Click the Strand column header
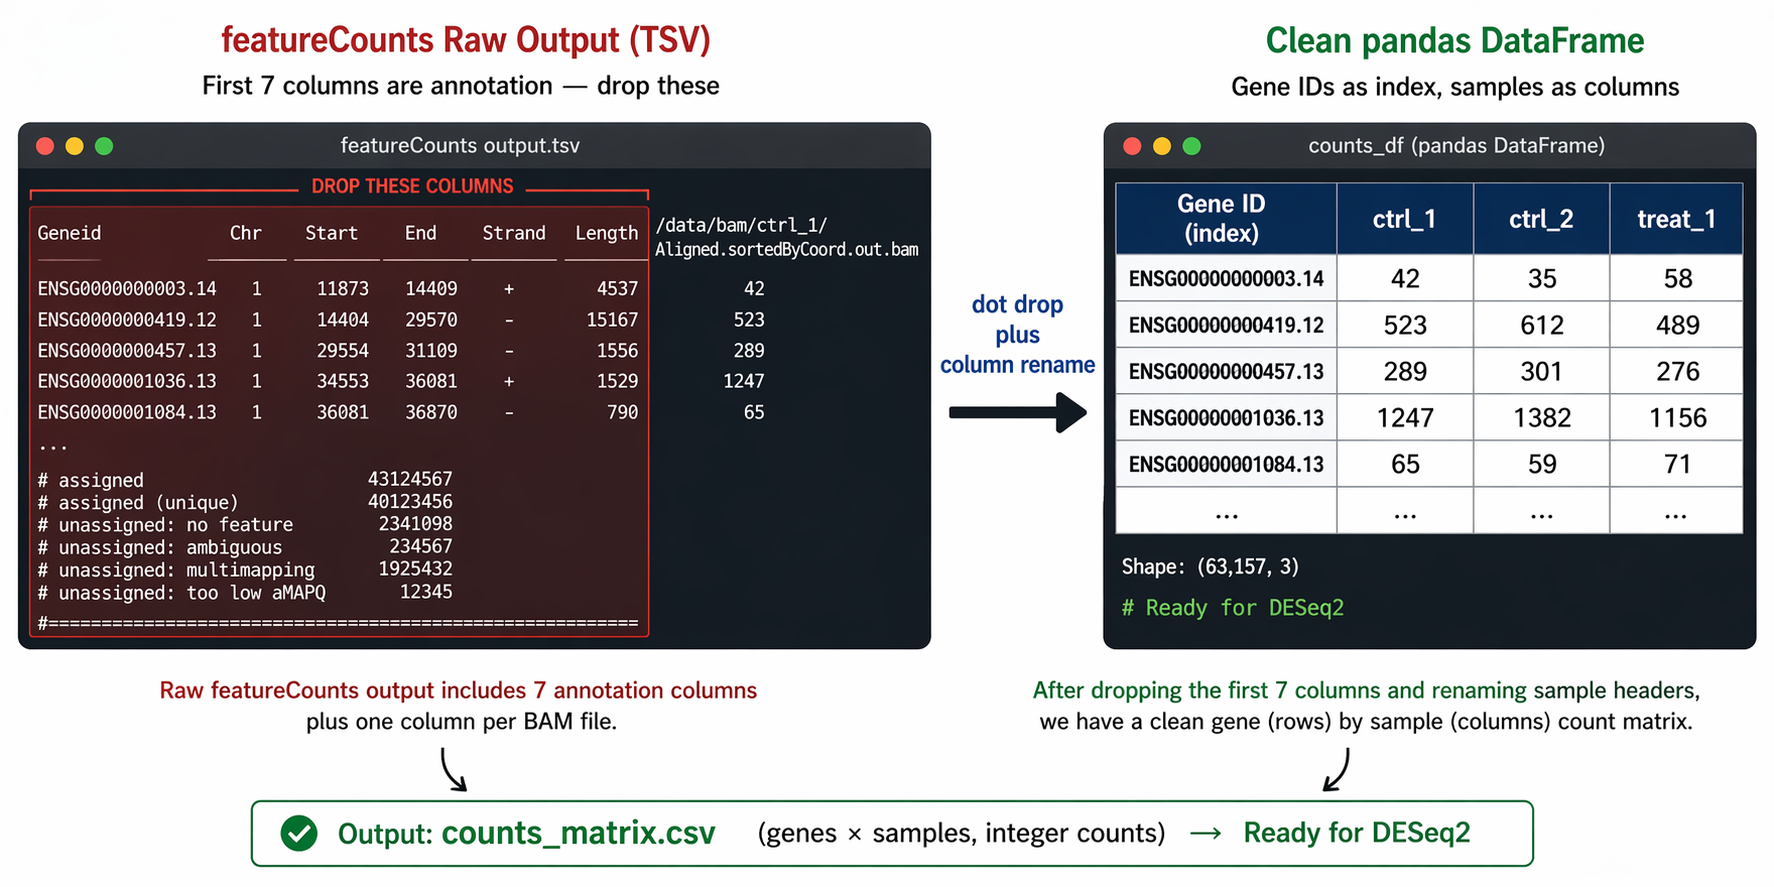The height and width of the screenshot is (887, 1774). pyautogui.click(x=514, y=233)
